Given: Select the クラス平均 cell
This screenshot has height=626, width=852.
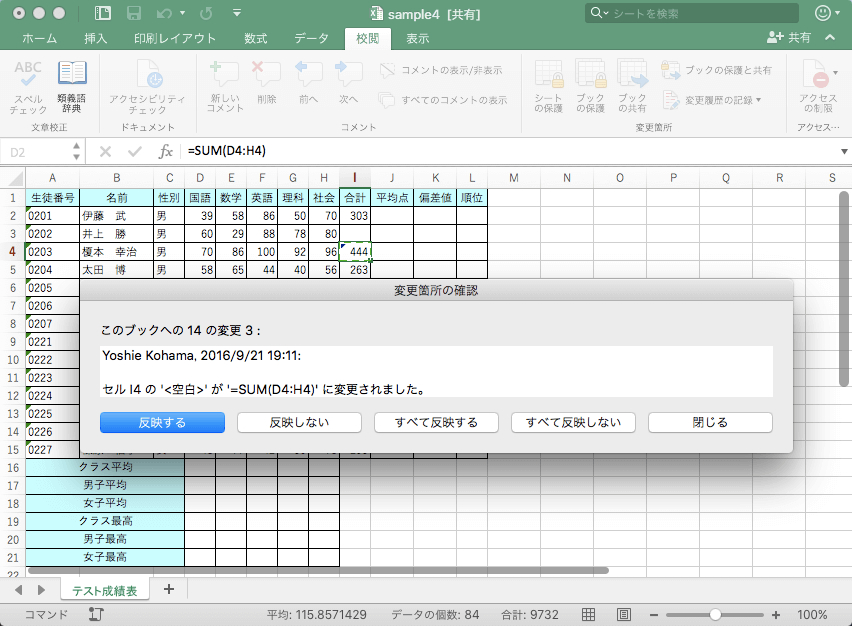Looking at the screenshot, I should pos(105,467).
